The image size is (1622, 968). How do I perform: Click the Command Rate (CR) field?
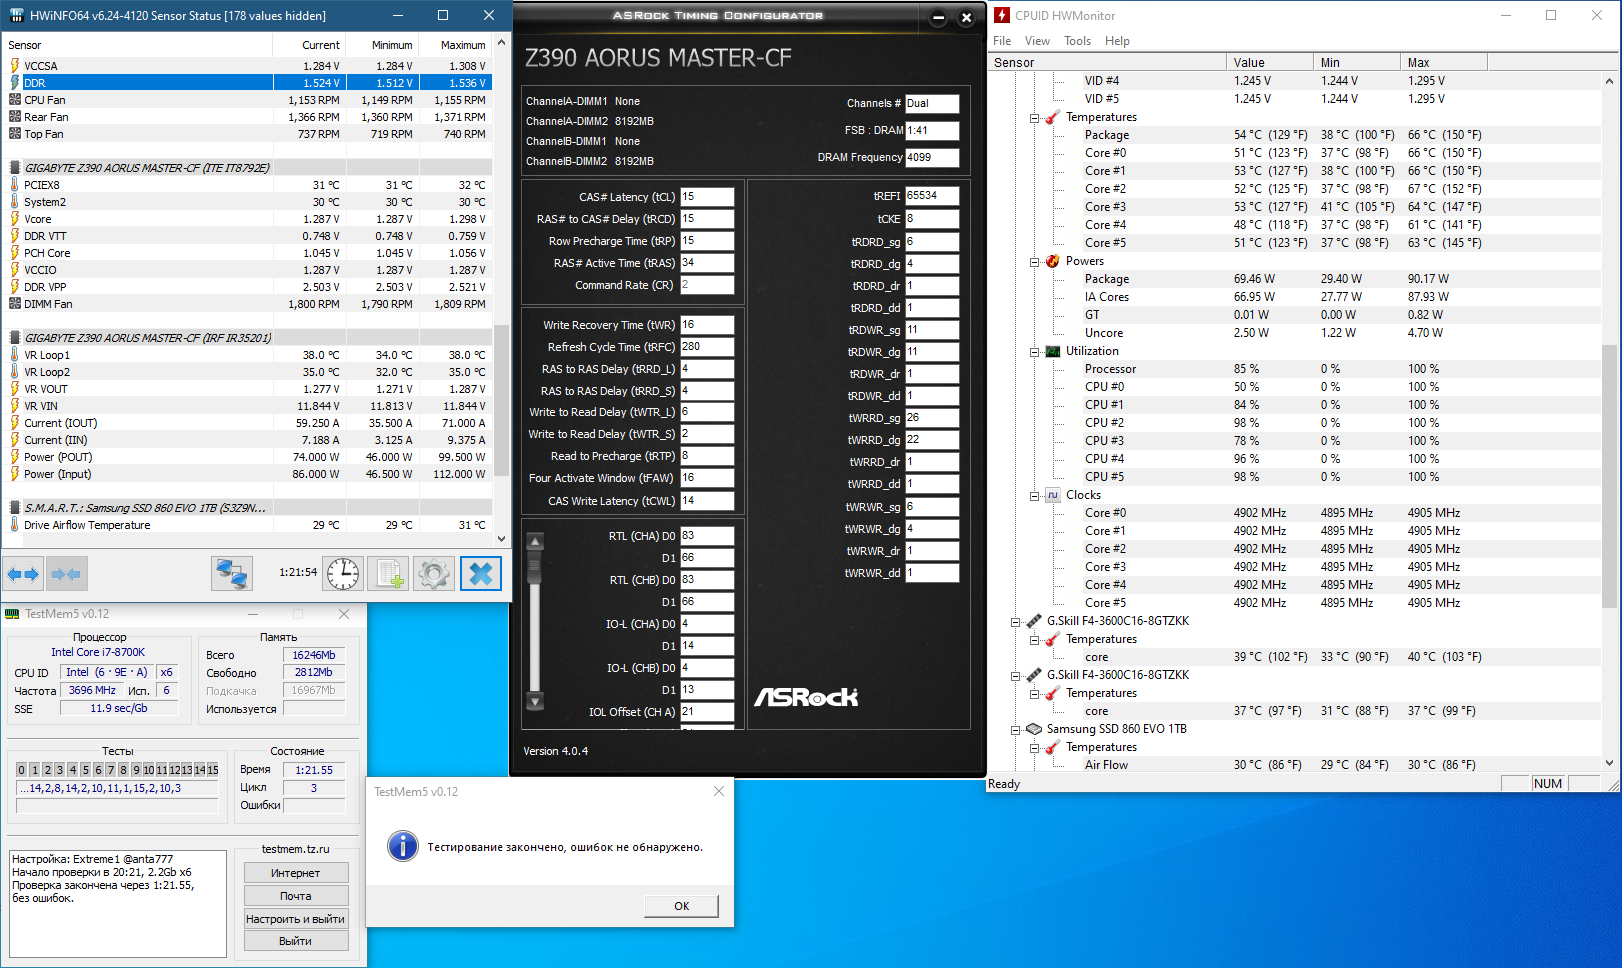[x=707, y=285]
